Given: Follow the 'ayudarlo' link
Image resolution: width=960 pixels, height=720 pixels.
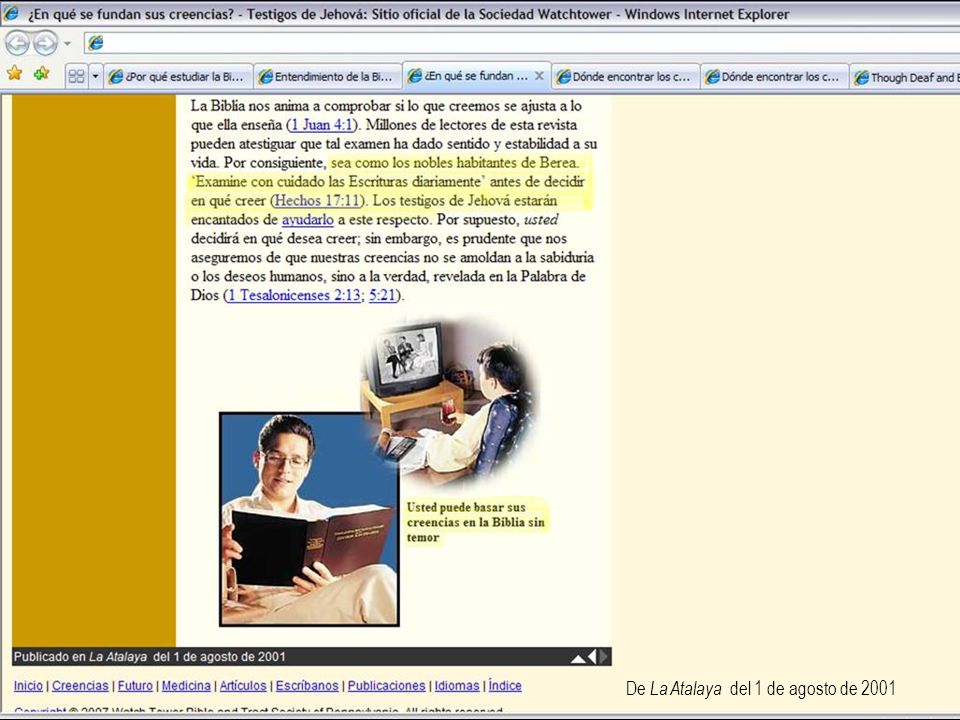Looking at the screenshot, I should tap(307, 219).
